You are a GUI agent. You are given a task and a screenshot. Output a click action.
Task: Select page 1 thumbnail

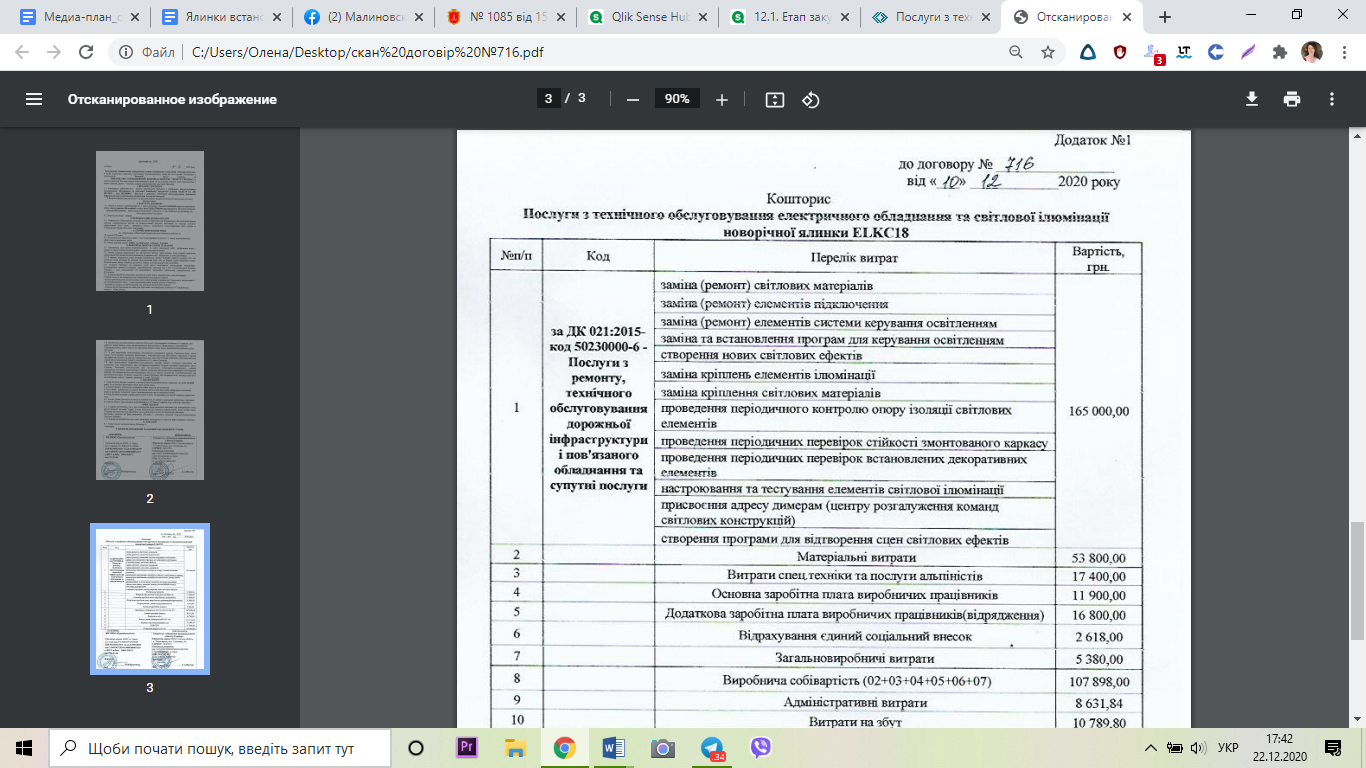click(150, 221)
